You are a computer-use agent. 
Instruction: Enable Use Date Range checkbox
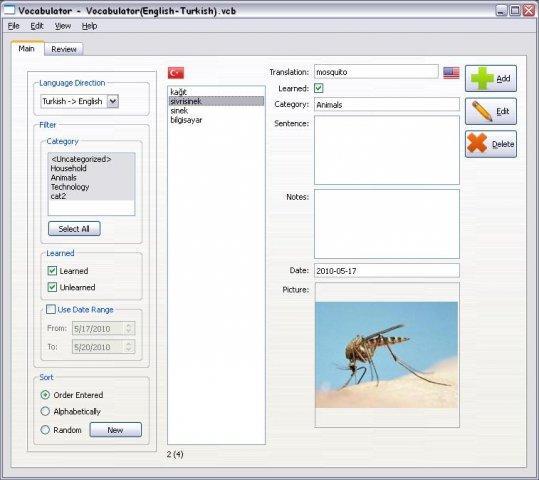51,309
